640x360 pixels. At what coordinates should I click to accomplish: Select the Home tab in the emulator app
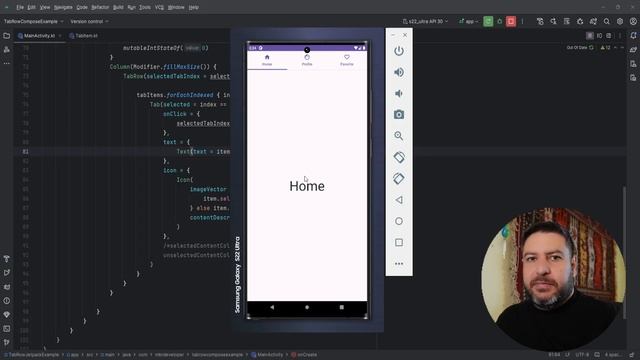coord(267,60)
